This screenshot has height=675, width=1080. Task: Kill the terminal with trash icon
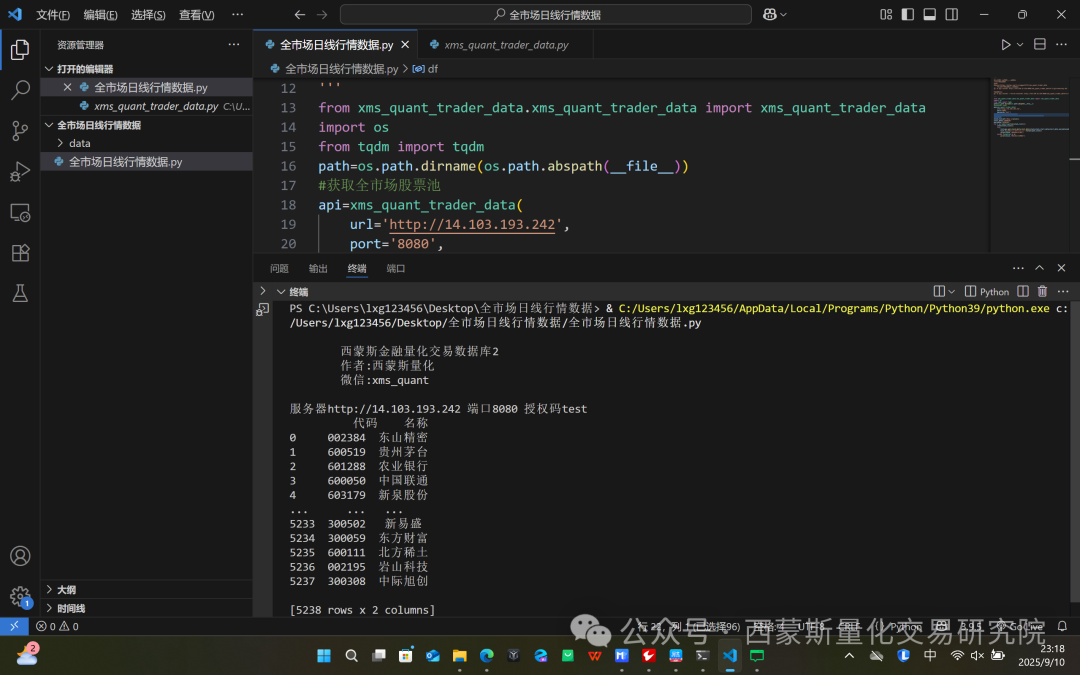coord(1042,291)
